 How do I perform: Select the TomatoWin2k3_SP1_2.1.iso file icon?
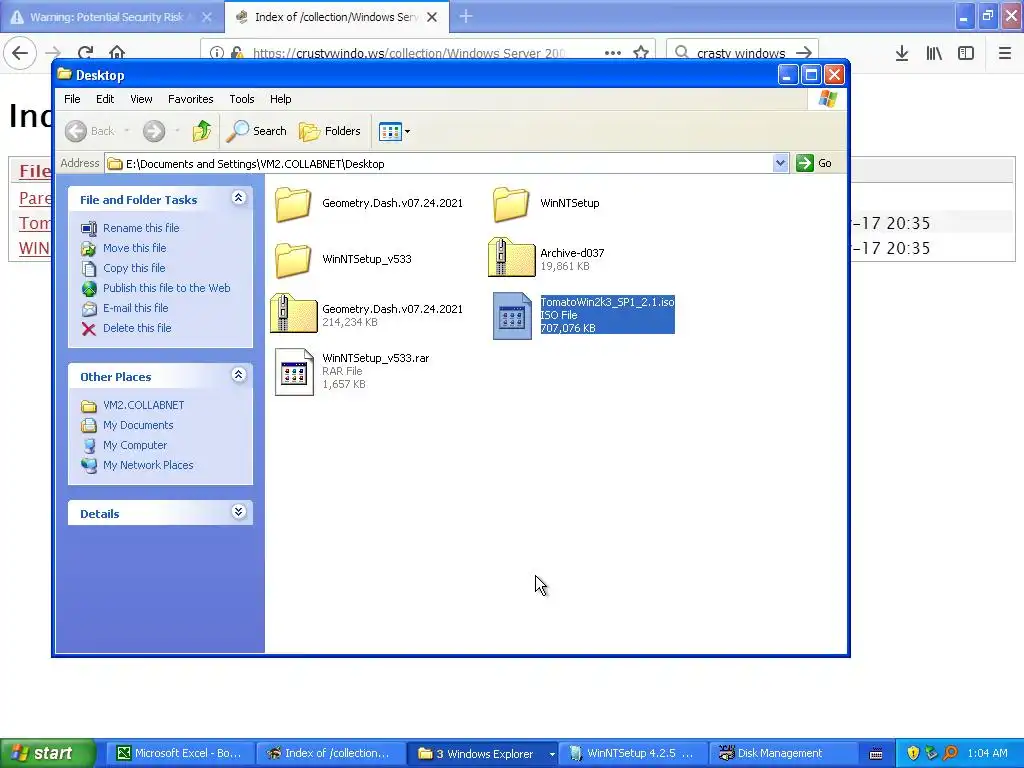click(x=512, y=316)
